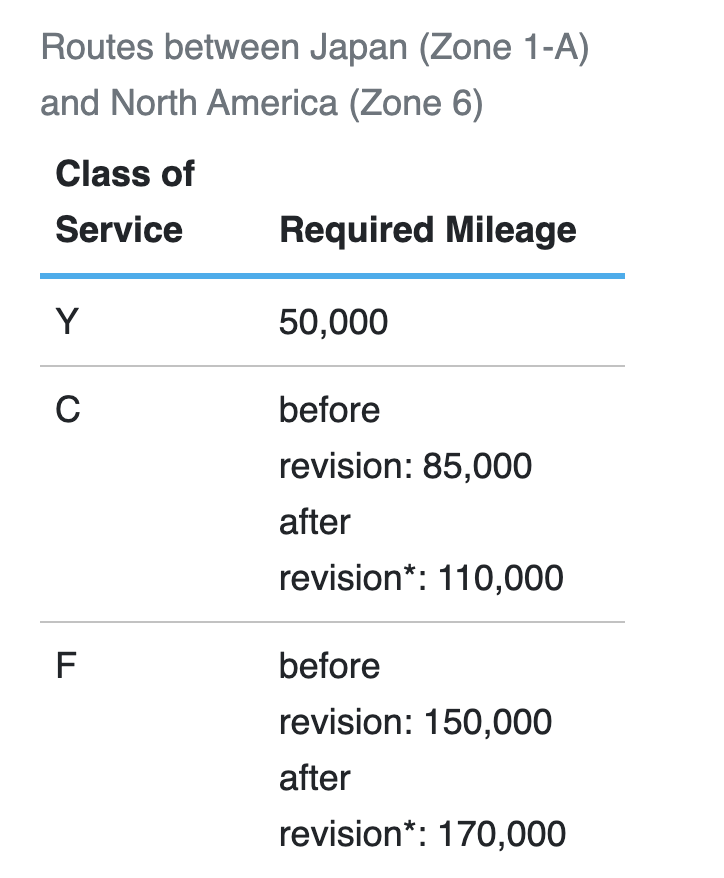This screenshot has height=878, width=724.
Task: Click the 'and North America (Zone 6)' caption line
Action: 261,103
